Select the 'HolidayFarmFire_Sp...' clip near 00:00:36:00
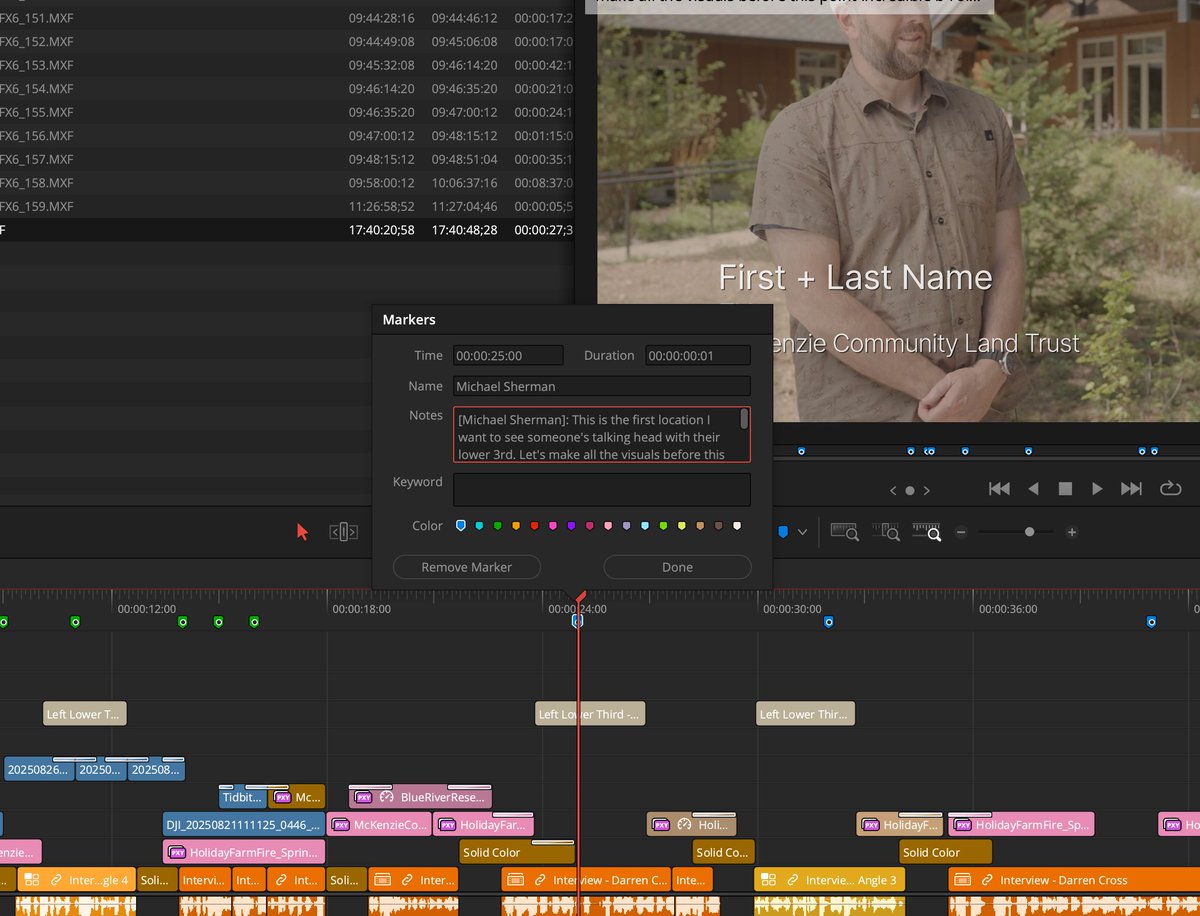Screen dimensions: 1200x916 pos(1021,825)
